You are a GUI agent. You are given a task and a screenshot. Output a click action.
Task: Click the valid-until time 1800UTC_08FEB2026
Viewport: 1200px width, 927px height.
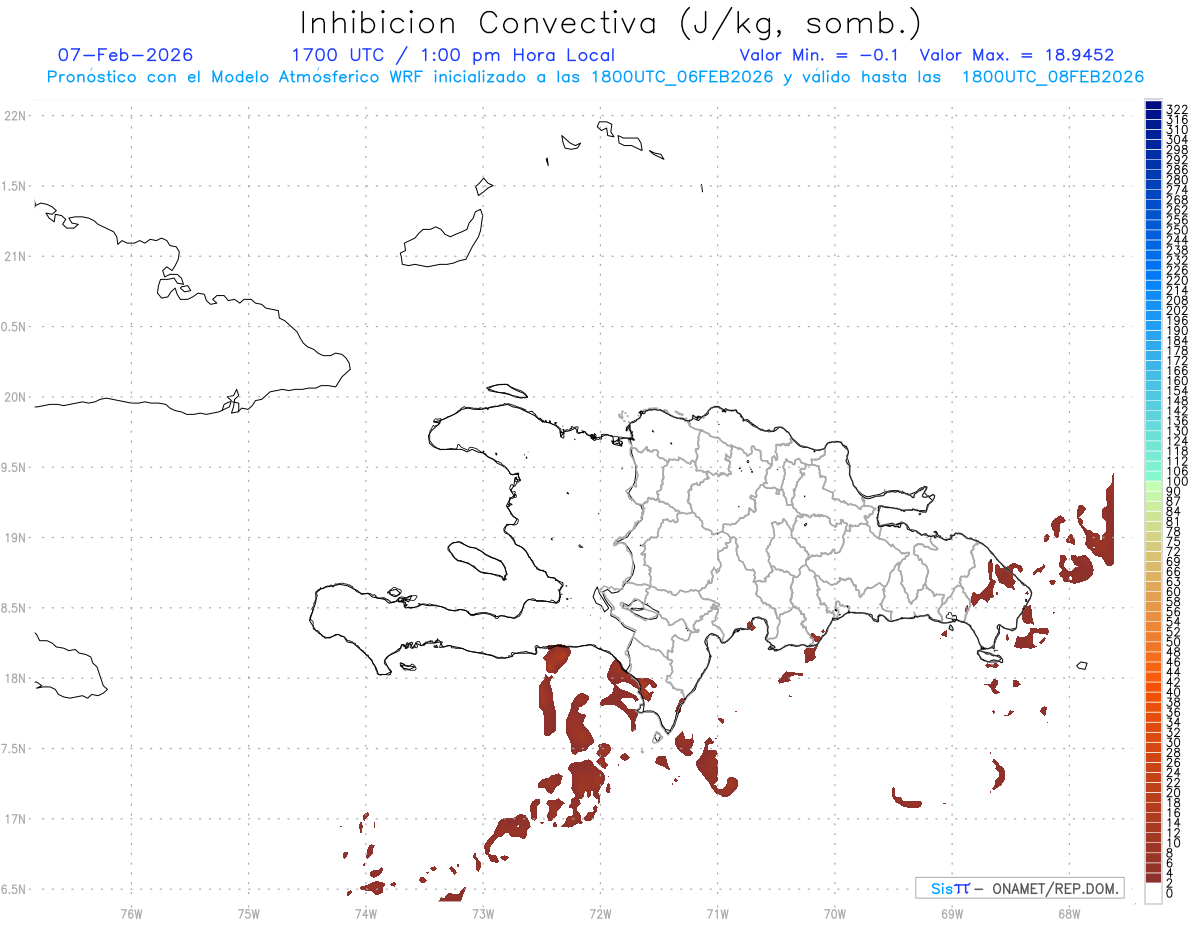pos(1053,77)
